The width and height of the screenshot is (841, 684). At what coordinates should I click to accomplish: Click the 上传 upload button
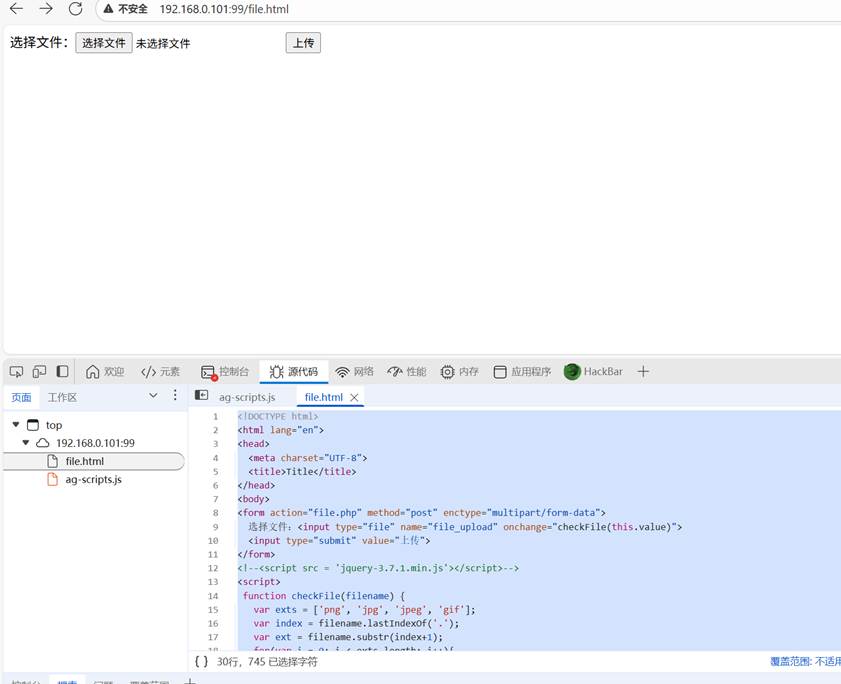(303, 43)
